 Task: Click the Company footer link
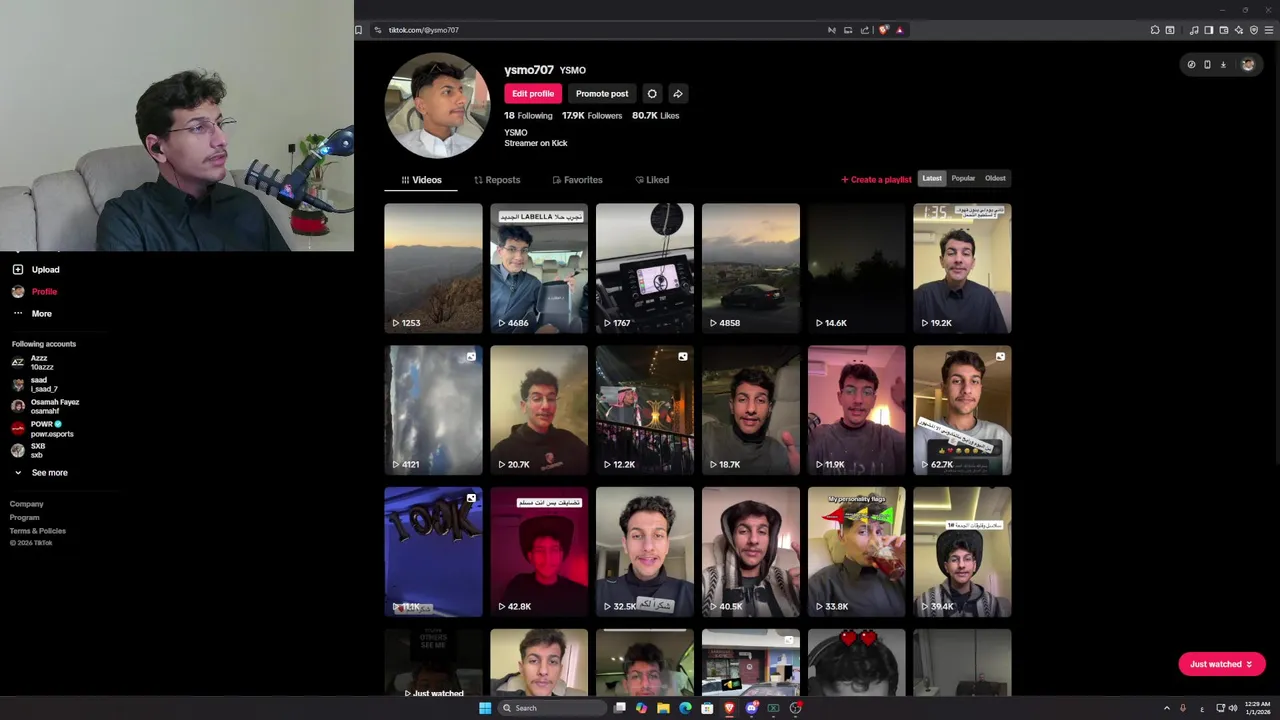tap(27, 504)
